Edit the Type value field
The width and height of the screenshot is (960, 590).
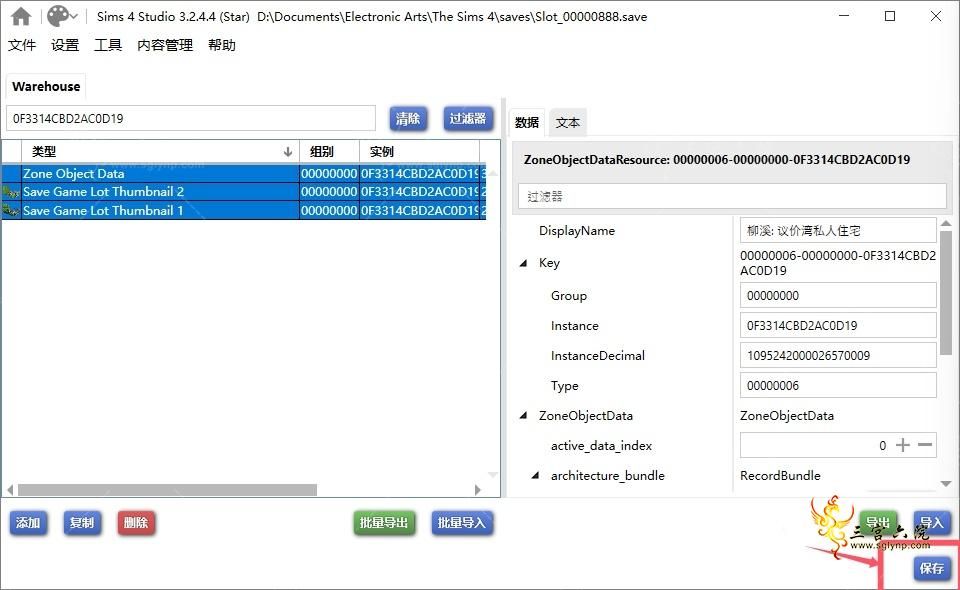(x=838, y=386)
